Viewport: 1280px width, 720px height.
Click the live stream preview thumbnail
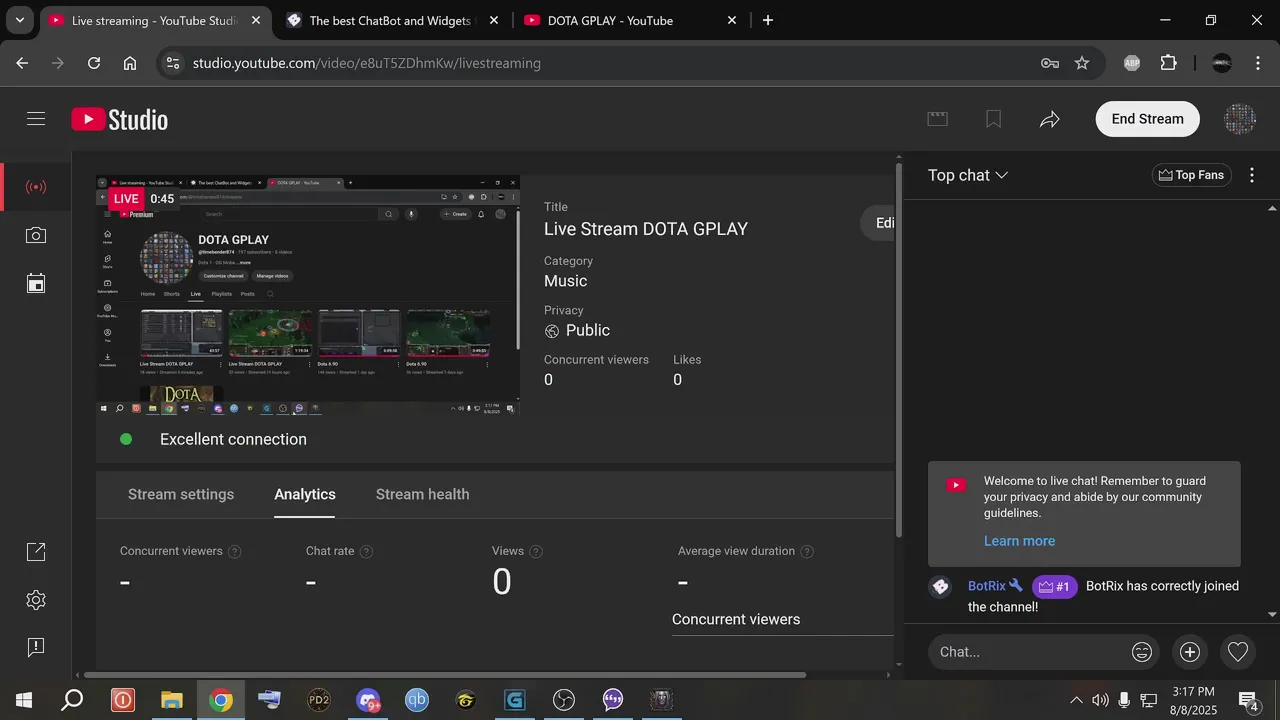pos(308,295)
